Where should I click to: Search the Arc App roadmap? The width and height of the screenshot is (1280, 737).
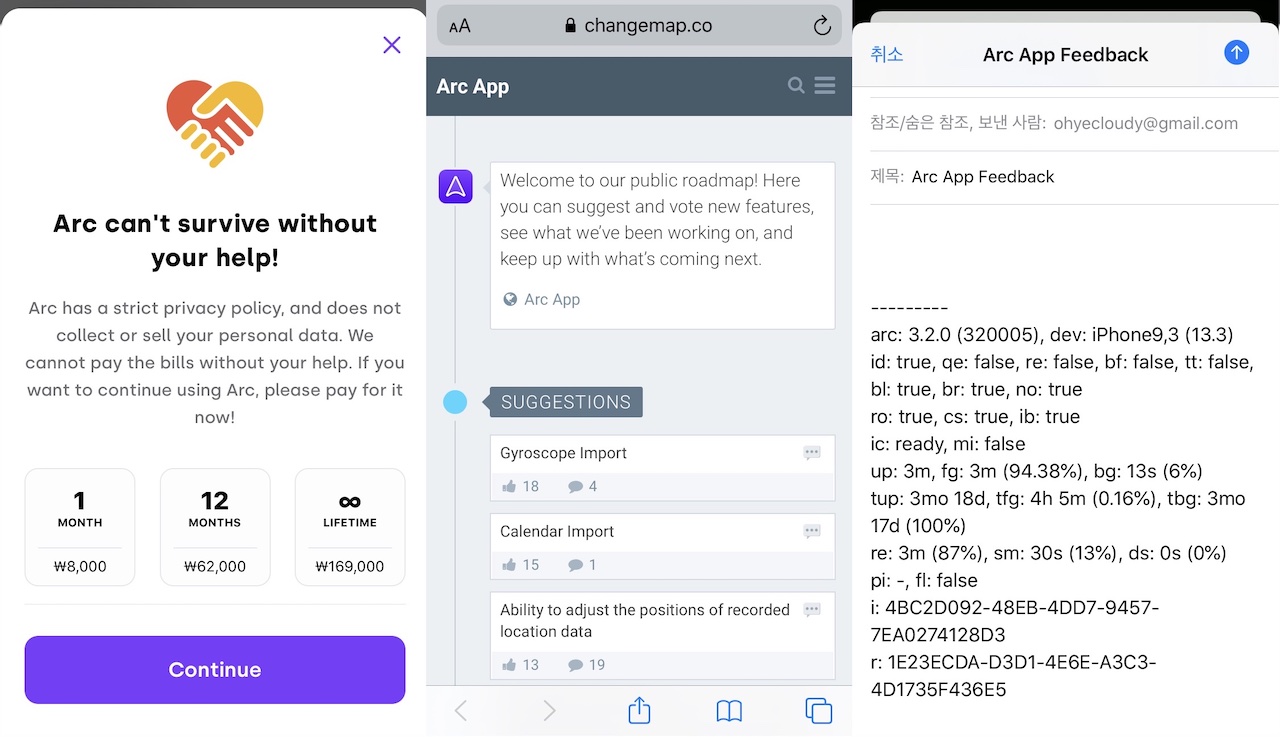pos(796,86)
